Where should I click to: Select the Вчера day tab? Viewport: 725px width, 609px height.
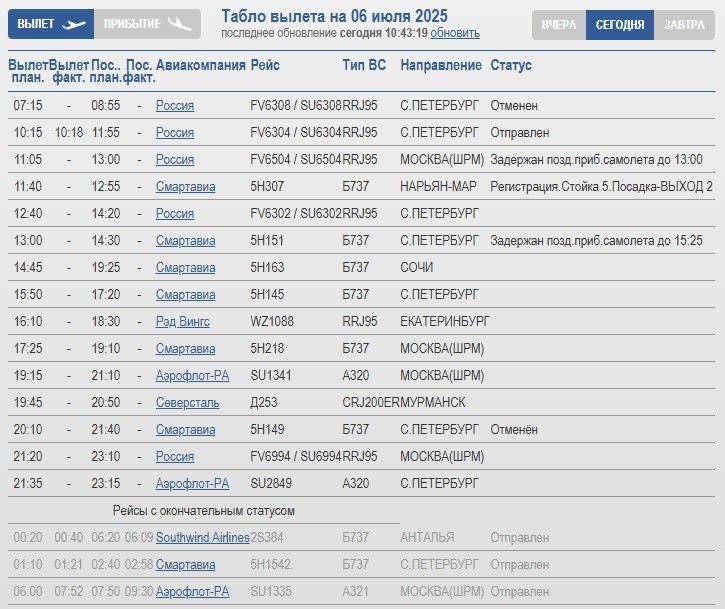pyautogui.click(x=559, y=25)
